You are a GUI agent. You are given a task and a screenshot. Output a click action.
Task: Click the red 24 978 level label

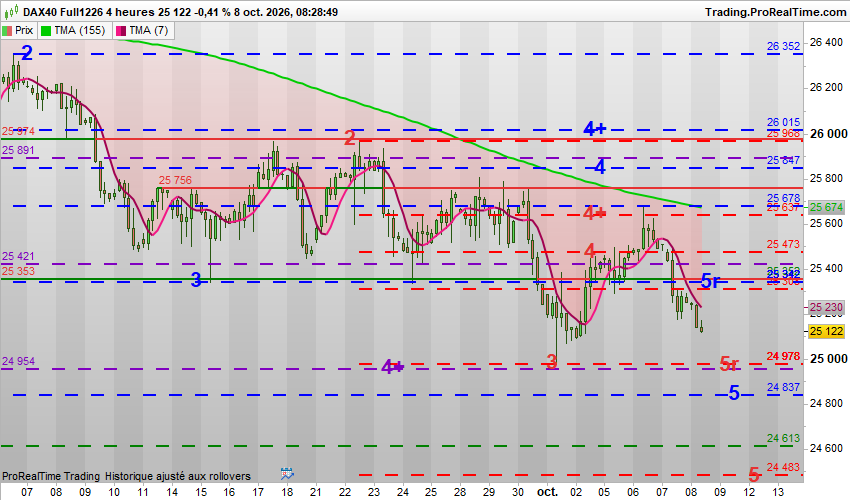tap(783, 356)
